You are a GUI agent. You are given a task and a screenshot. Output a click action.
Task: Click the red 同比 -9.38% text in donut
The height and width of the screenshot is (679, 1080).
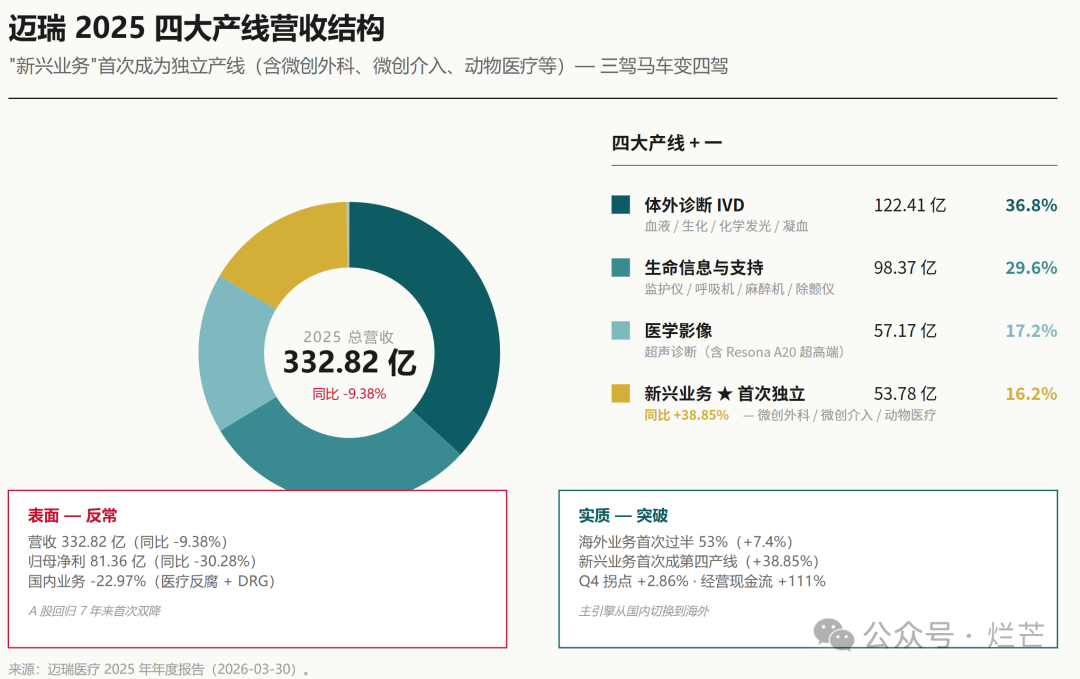349,394
